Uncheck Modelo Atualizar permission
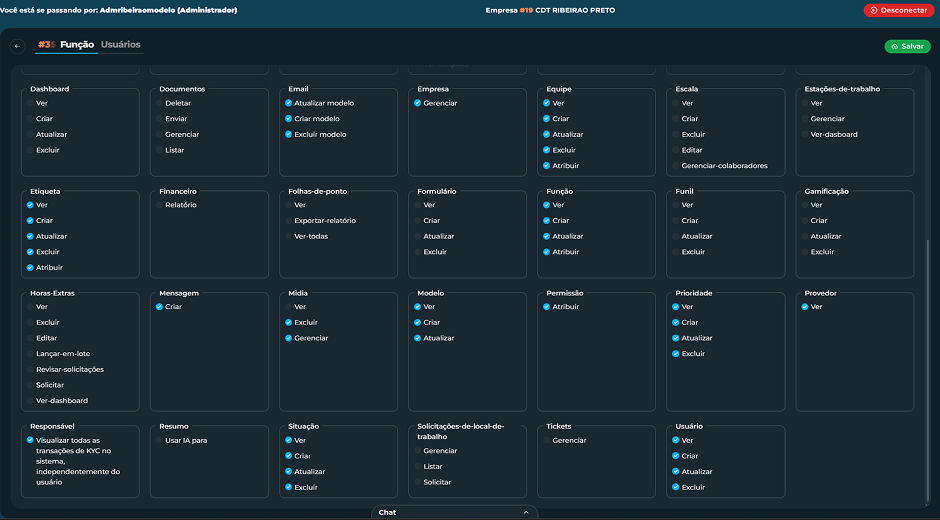The height and width of the screenshot is (520, 940). (417, 338)
